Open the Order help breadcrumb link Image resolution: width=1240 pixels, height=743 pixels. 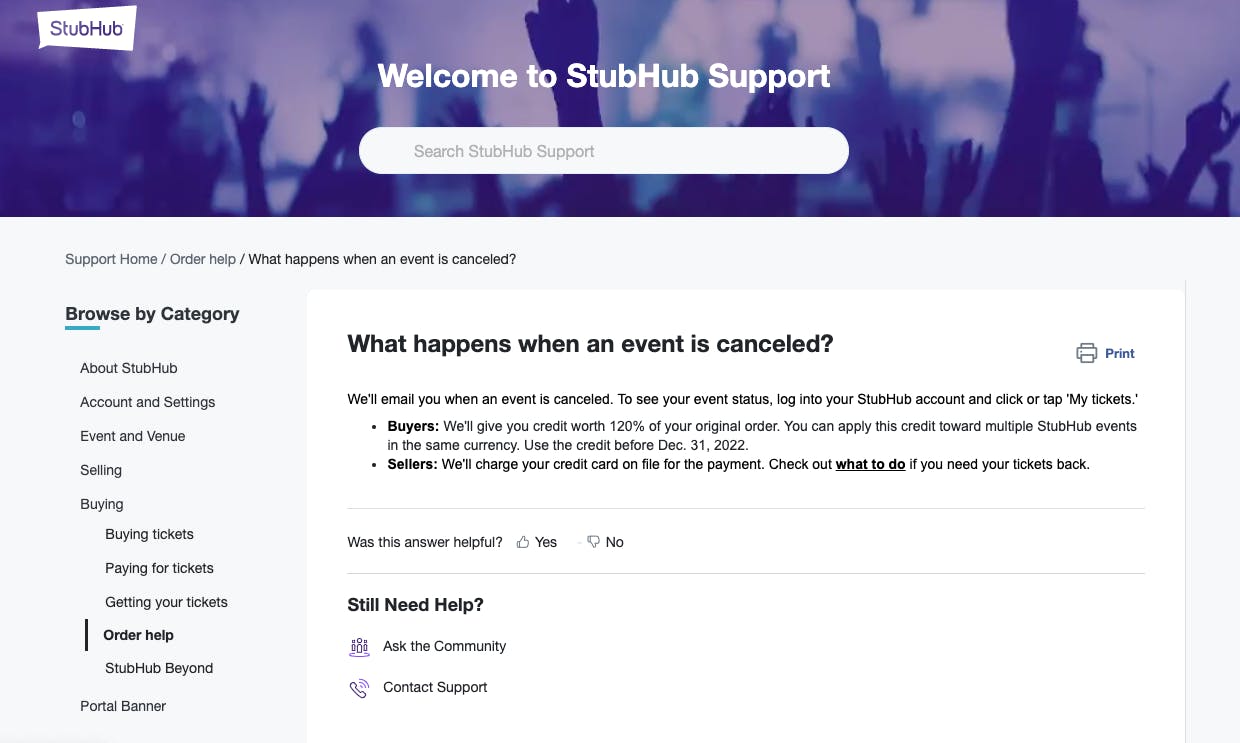203,259
